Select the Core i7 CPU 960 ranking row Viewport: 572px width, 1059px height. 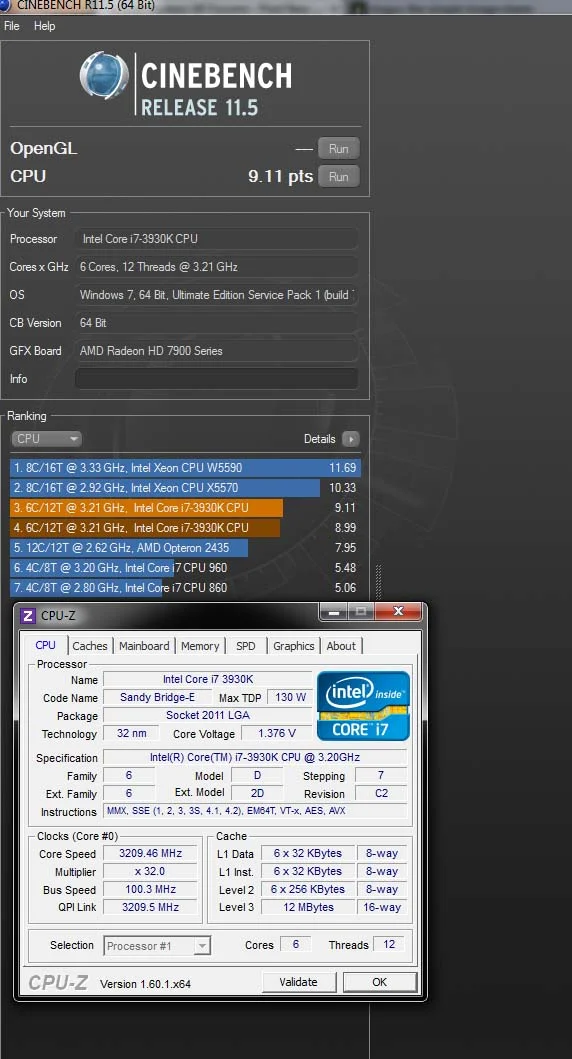click(185, 567)
